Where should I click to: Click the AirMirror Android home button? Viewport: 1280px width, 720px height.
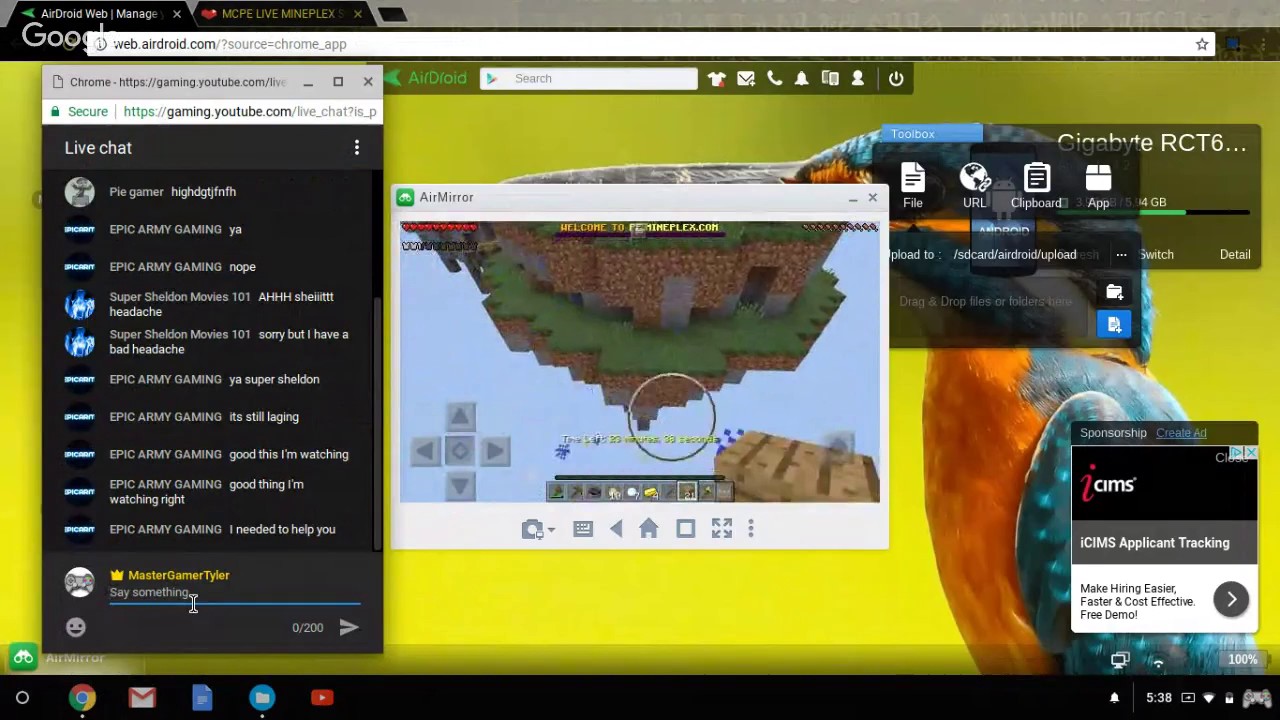648,529
